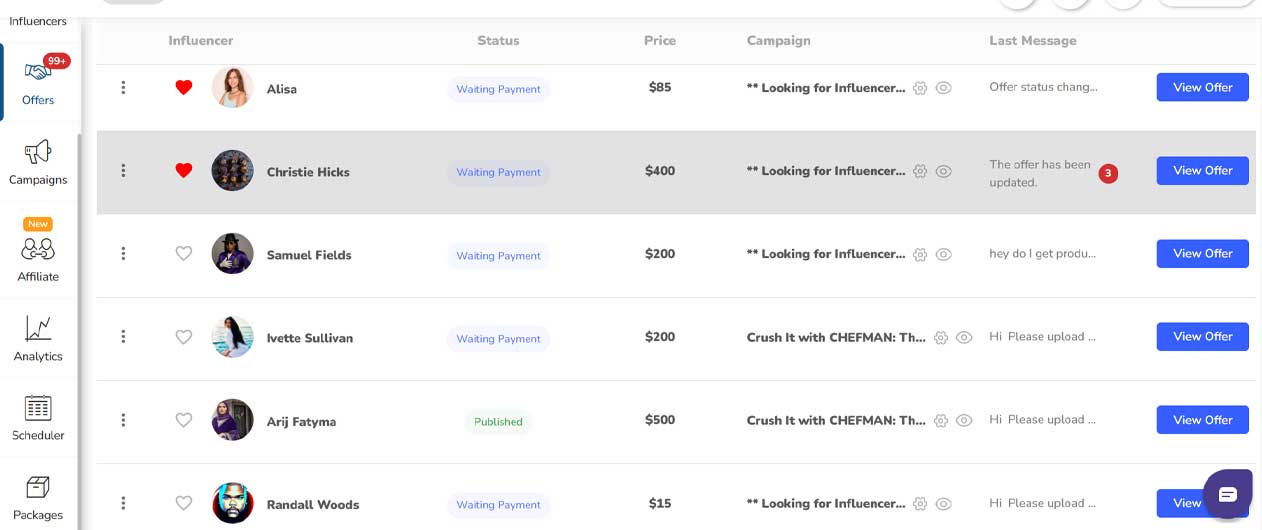1262x530 pixels.
Task: Favorite Samuel Fields with the heart icon
Action: 184,254
